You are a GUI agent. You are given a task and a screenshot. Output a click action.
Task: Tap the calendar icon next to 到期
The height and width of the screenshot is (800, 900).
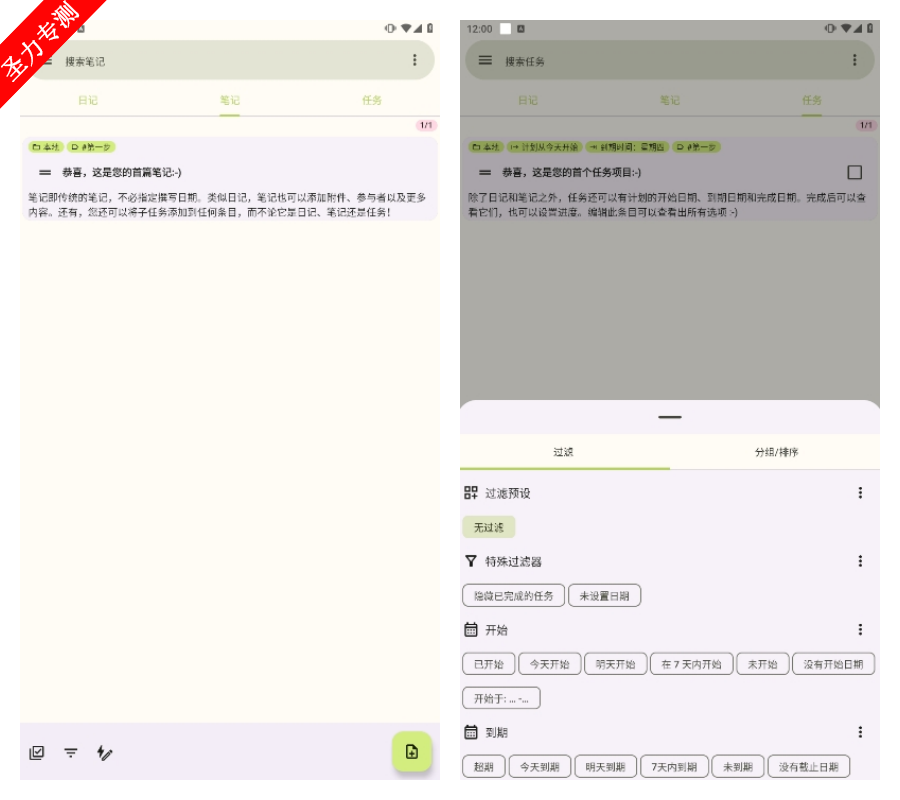471,732
